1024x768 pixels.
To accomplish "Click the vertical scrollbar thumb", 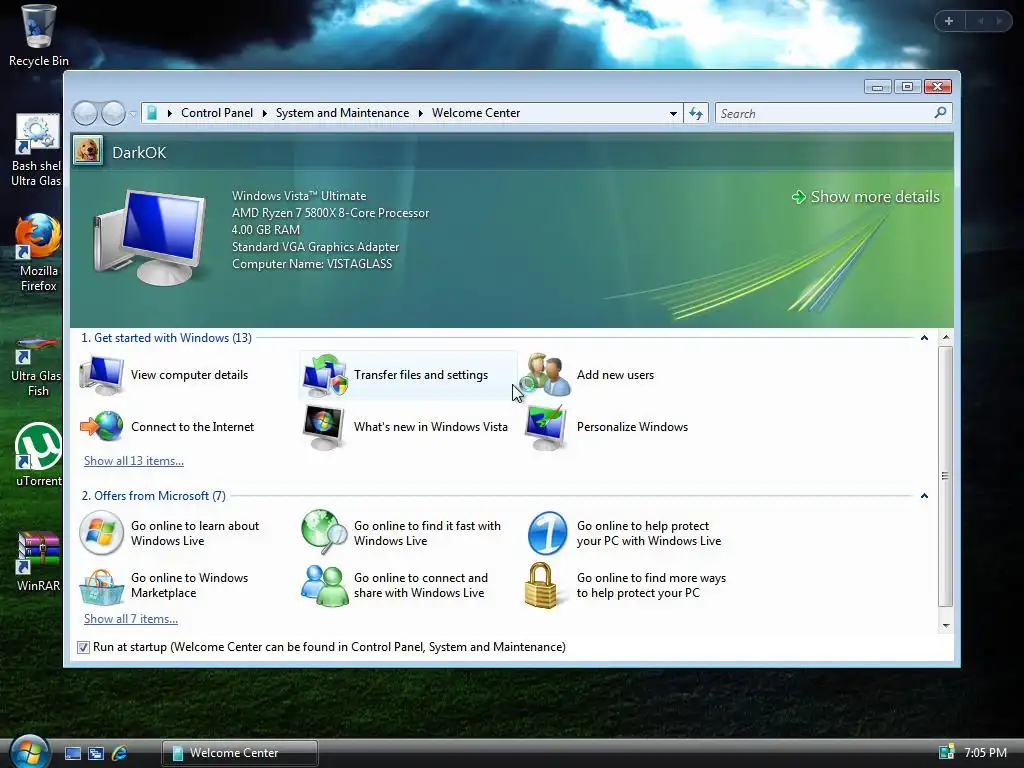I will (x=945, y=476).
